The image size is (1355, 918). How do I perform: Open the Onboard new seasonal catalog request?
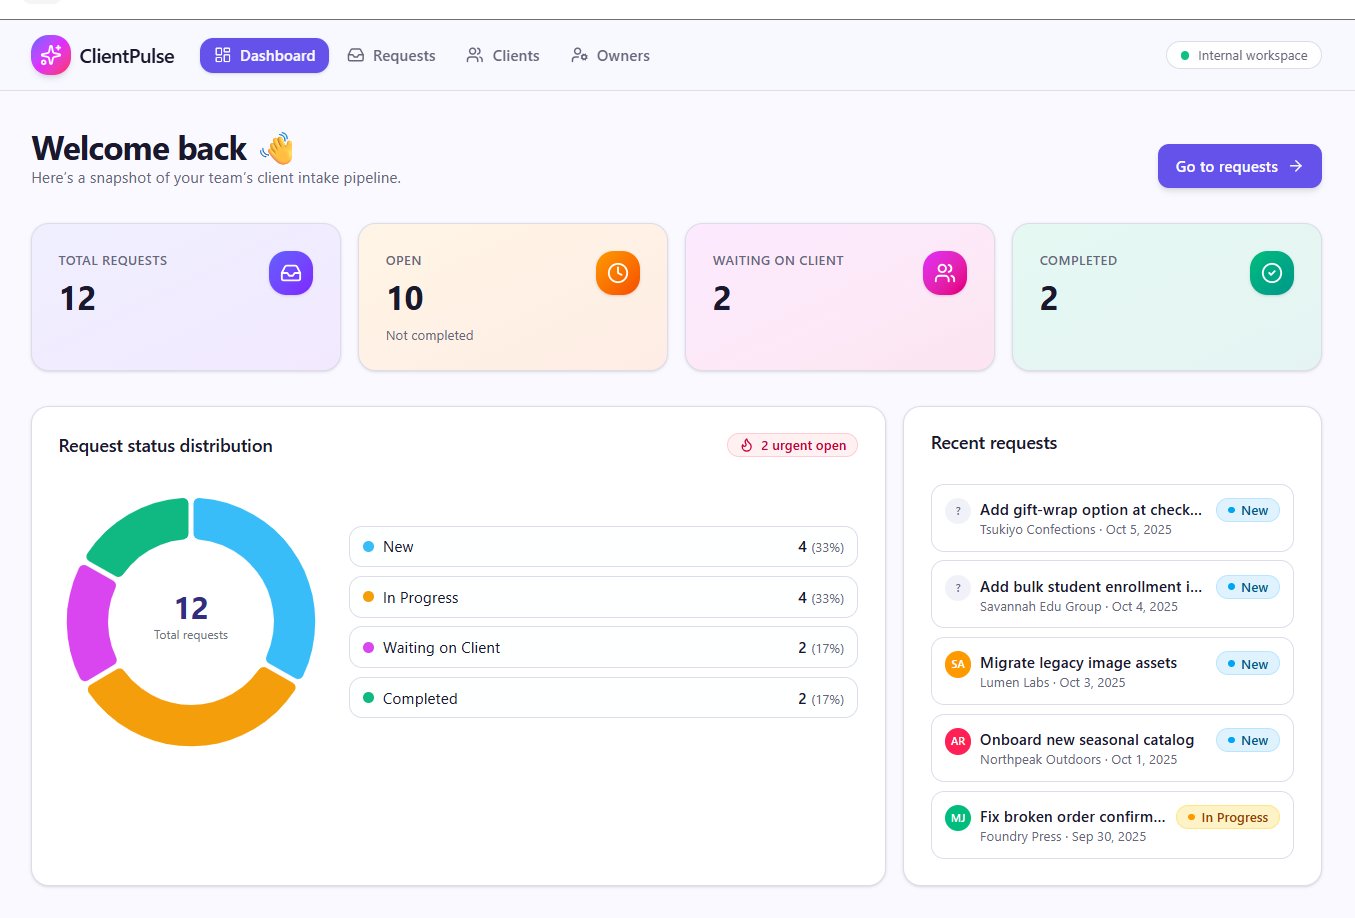tap(1112, 748)
